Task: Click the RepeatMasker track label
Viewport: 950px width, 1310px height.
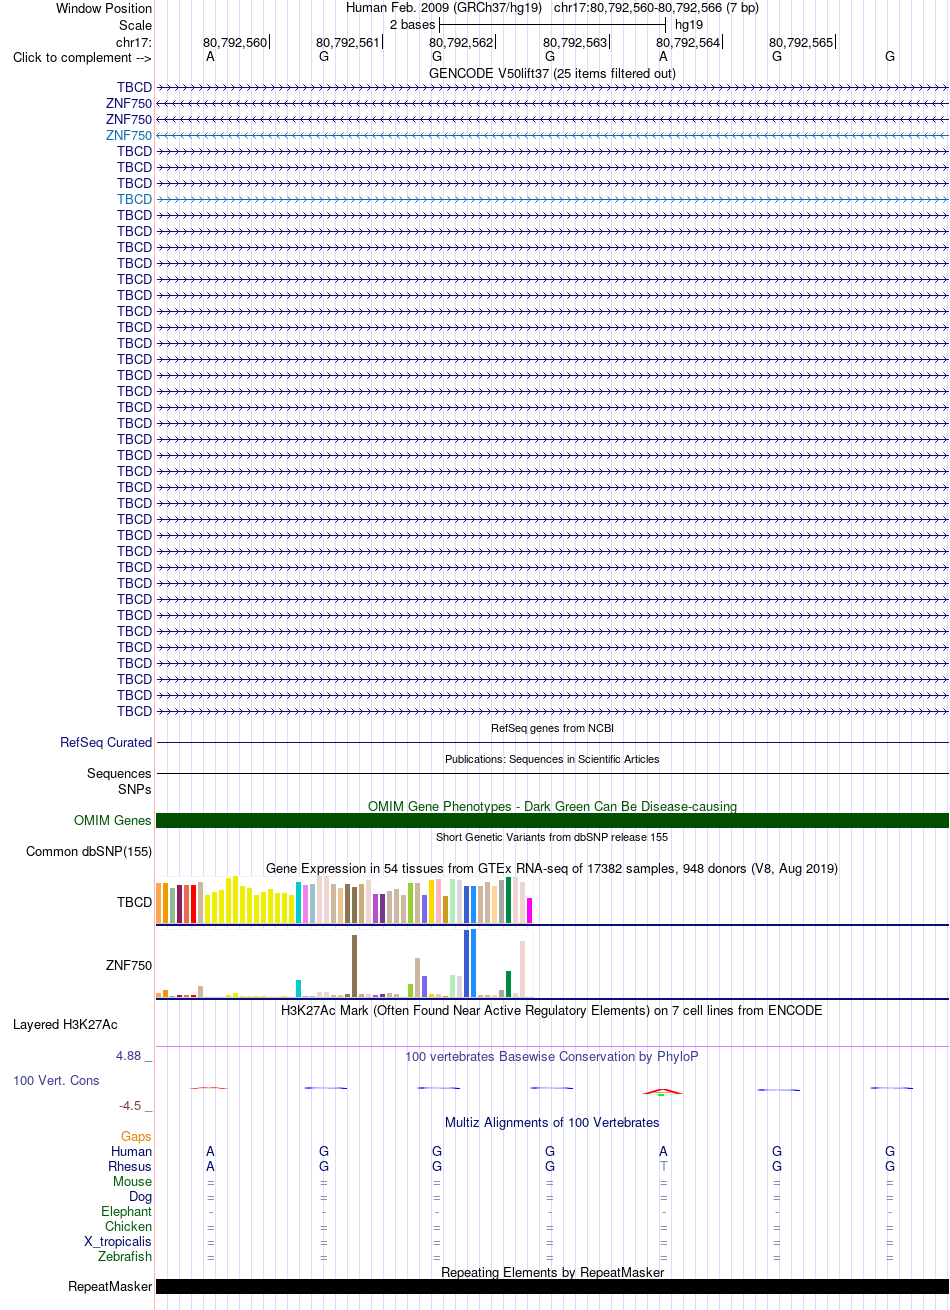Action: click(x=110, y=1287)
